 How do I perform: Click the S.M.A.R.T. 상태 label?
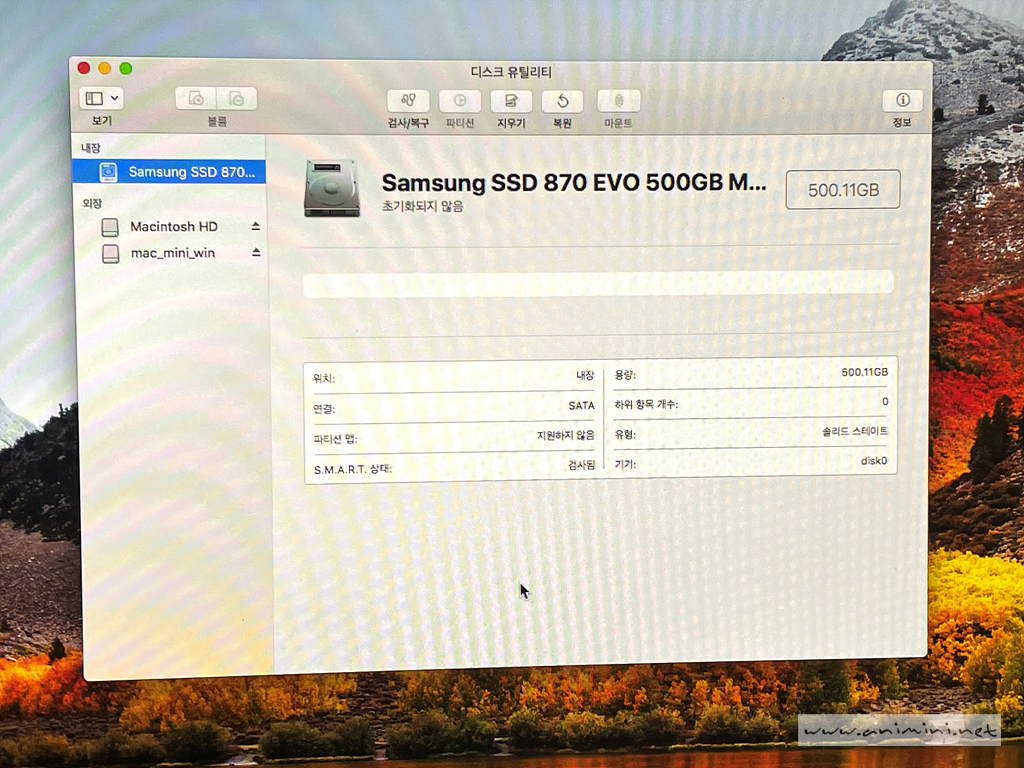pyautogui.click(x=353, y=469)
